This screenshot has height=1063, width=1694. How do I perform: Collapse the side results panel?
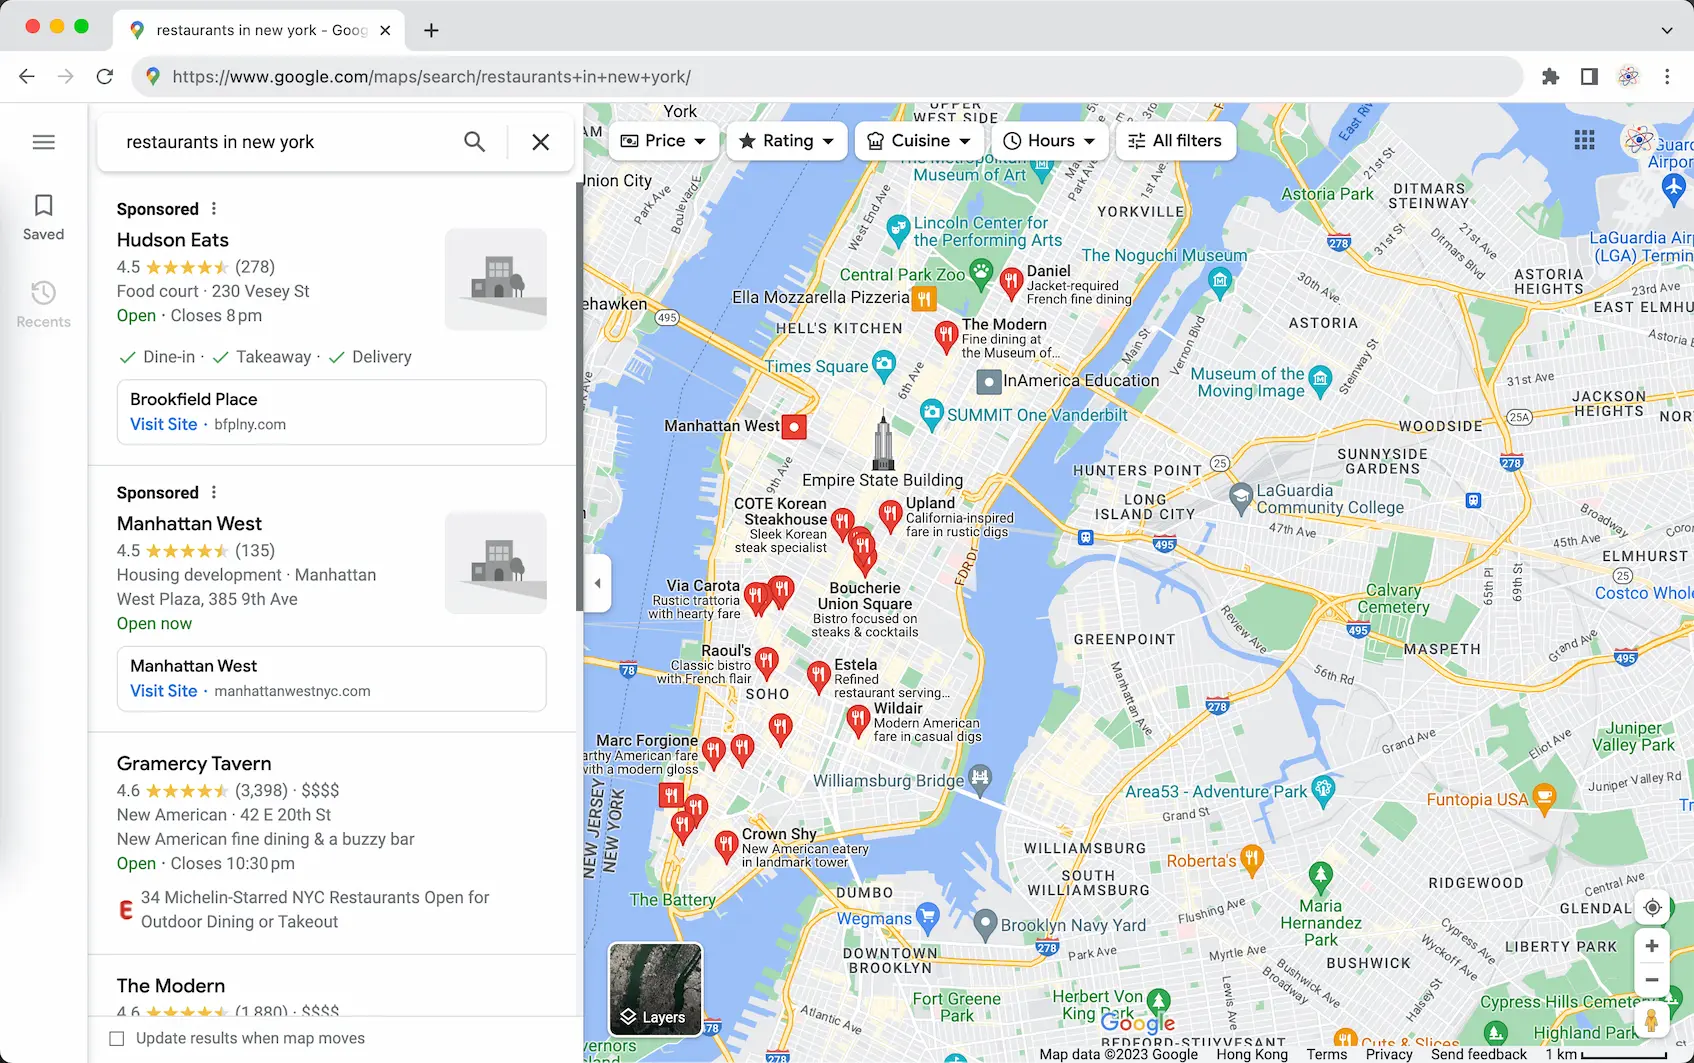[x=597, y=583]
